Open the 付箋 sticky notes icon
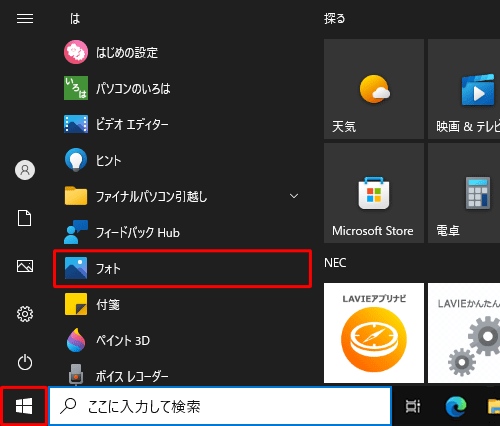 pyautogui.click(x=76, y=304)
